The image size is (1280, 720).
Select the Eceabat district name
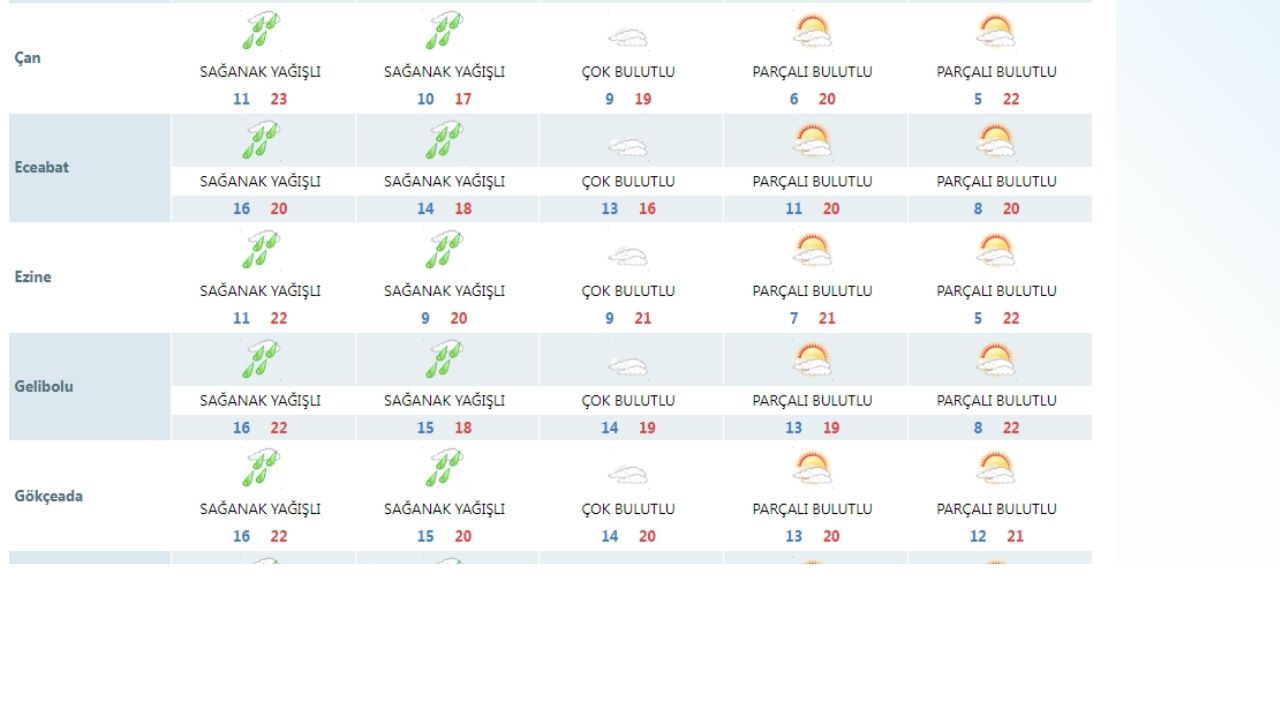[x=42, y=167]
